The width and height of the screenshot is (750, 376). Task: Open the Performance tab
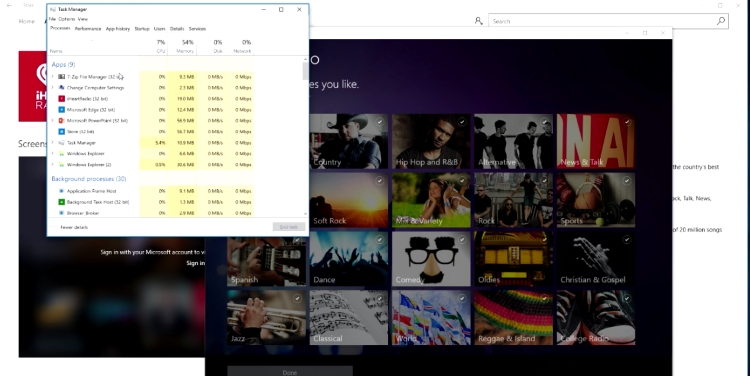tap(88, 29)
